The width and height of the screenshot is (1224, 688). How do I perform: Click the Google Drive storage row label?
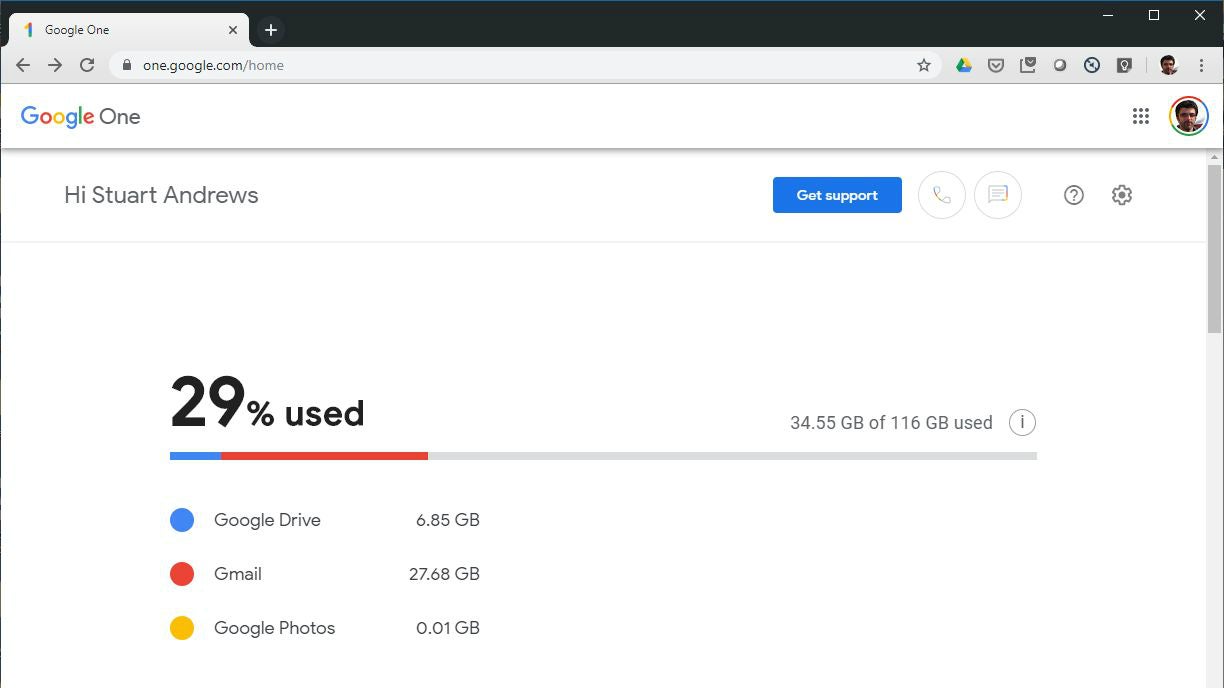[267, 520]
